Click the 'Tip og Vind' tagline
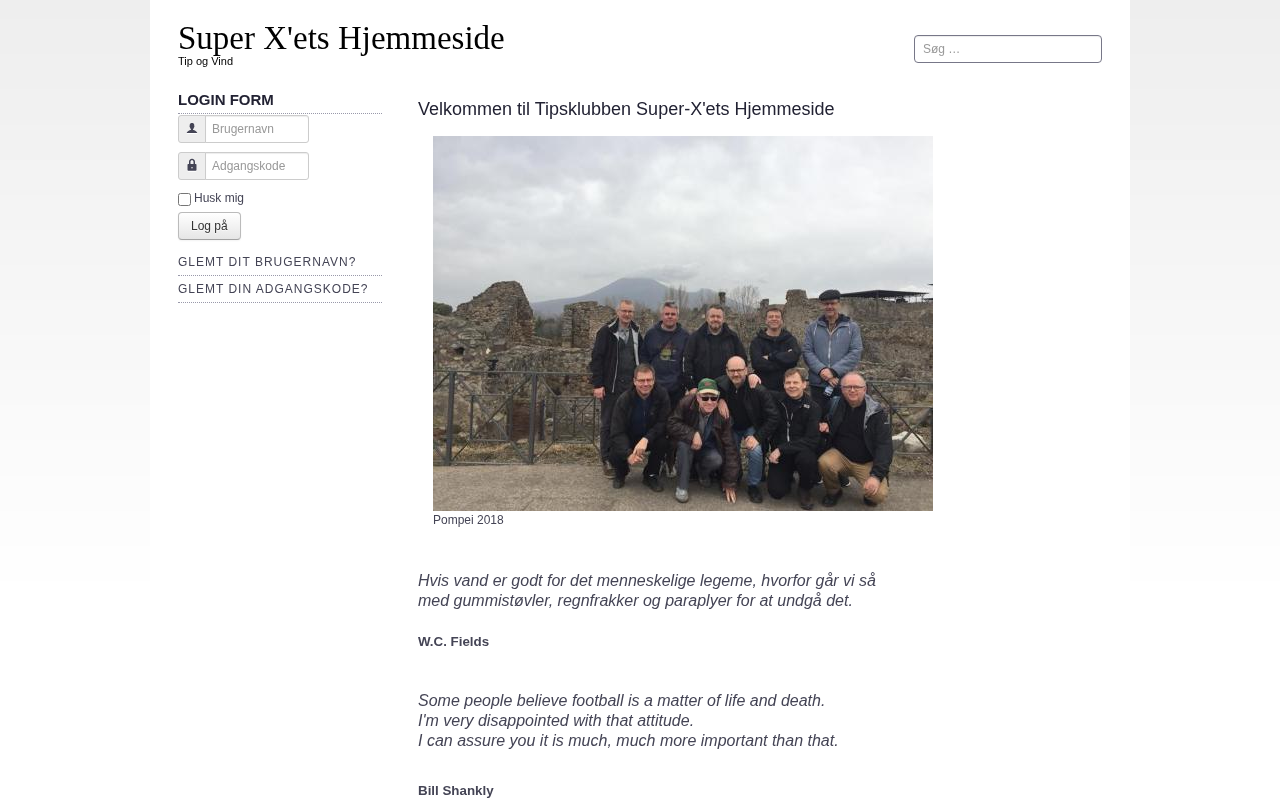This screenshot has height=800, width=1280. pyautogui.click(x=205, y=61)
